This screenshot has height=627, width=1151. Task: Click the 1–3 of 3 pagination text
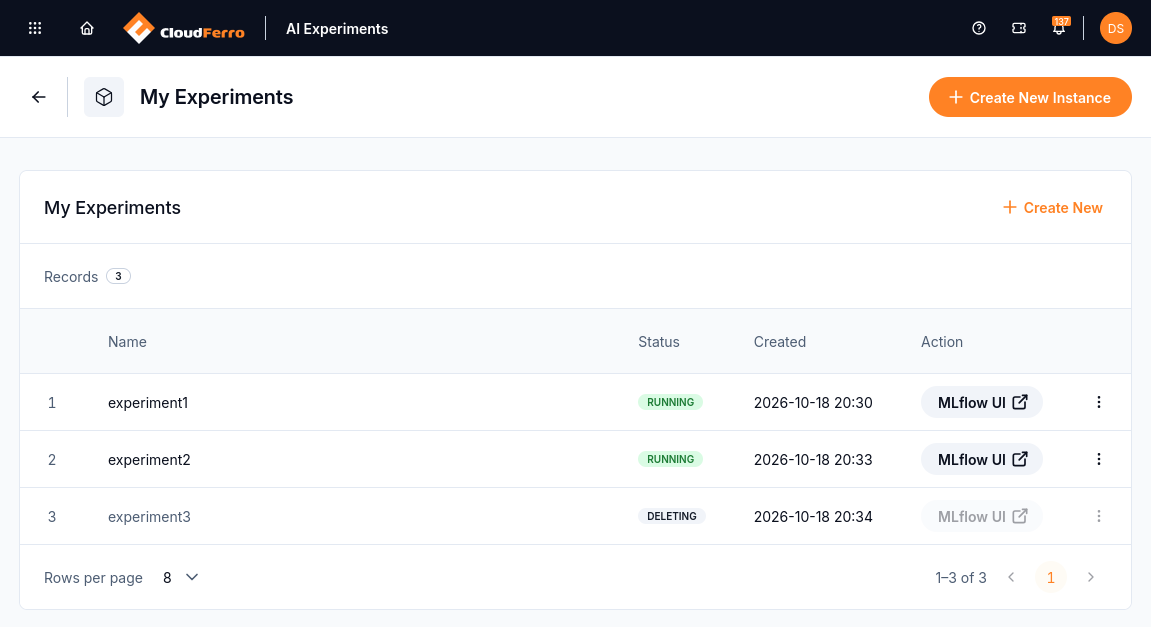[961, 579]
